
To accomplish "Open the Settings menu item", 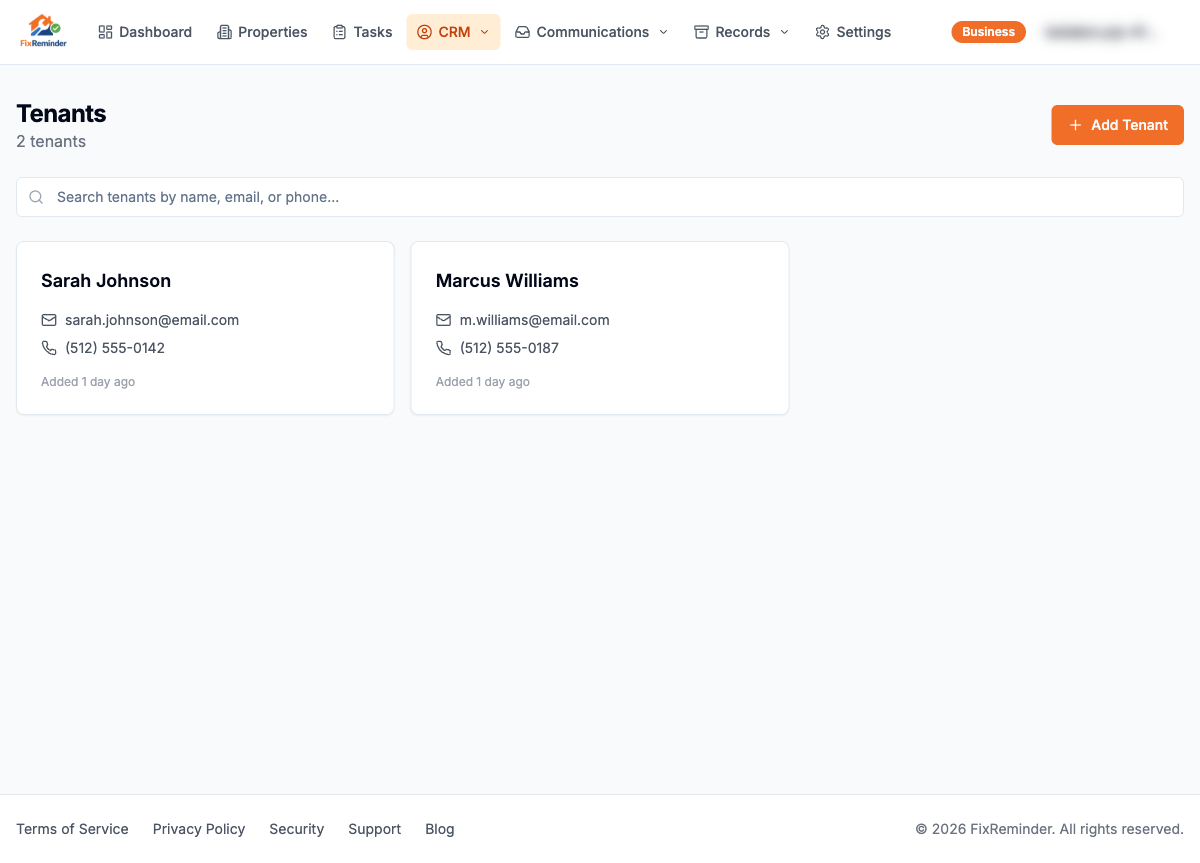I will tap(853, 32).
